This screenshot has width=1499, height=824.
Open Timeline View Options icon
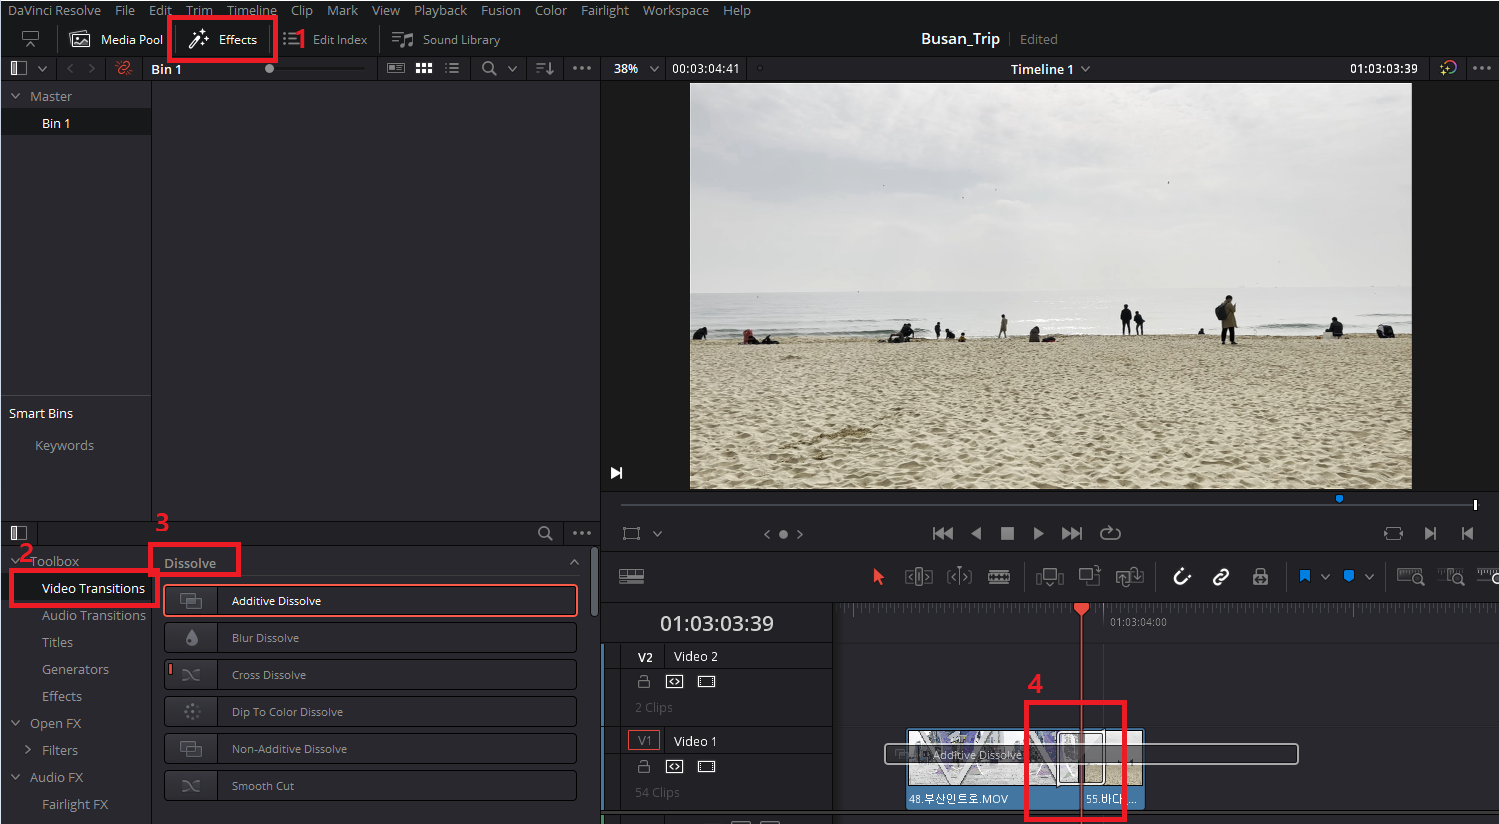(x=631, y=577)
